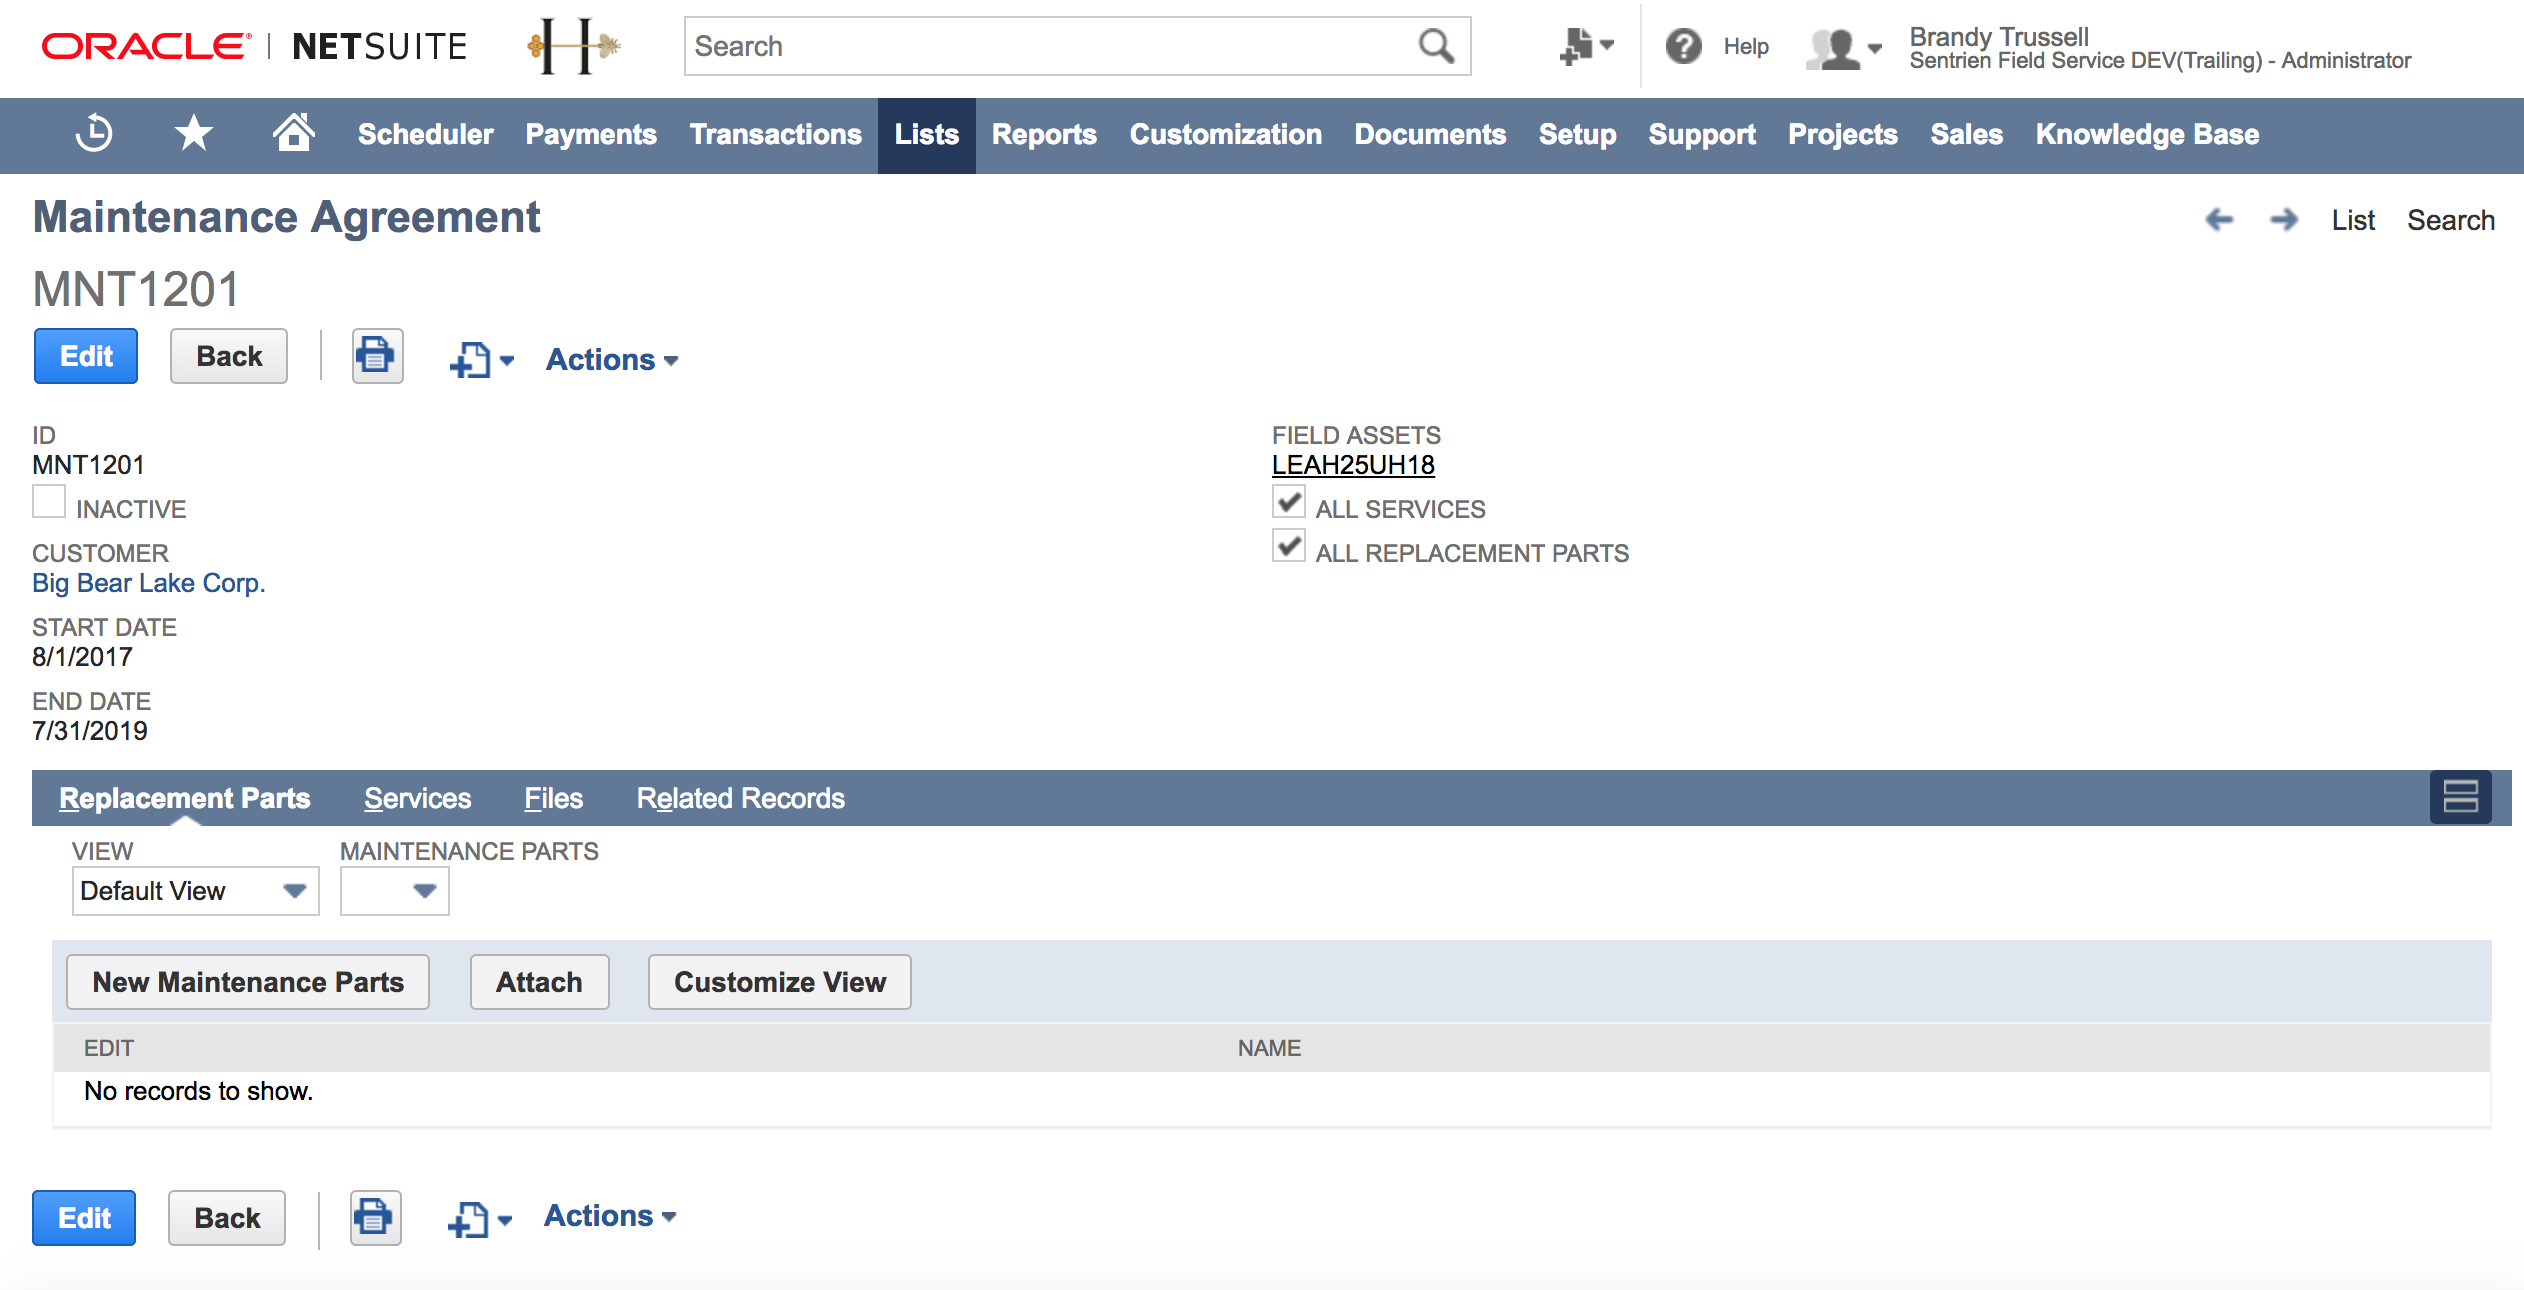Switch to the Related Records tab
The width and height of the screenshot is (2524, 1290).
[739, 798]
